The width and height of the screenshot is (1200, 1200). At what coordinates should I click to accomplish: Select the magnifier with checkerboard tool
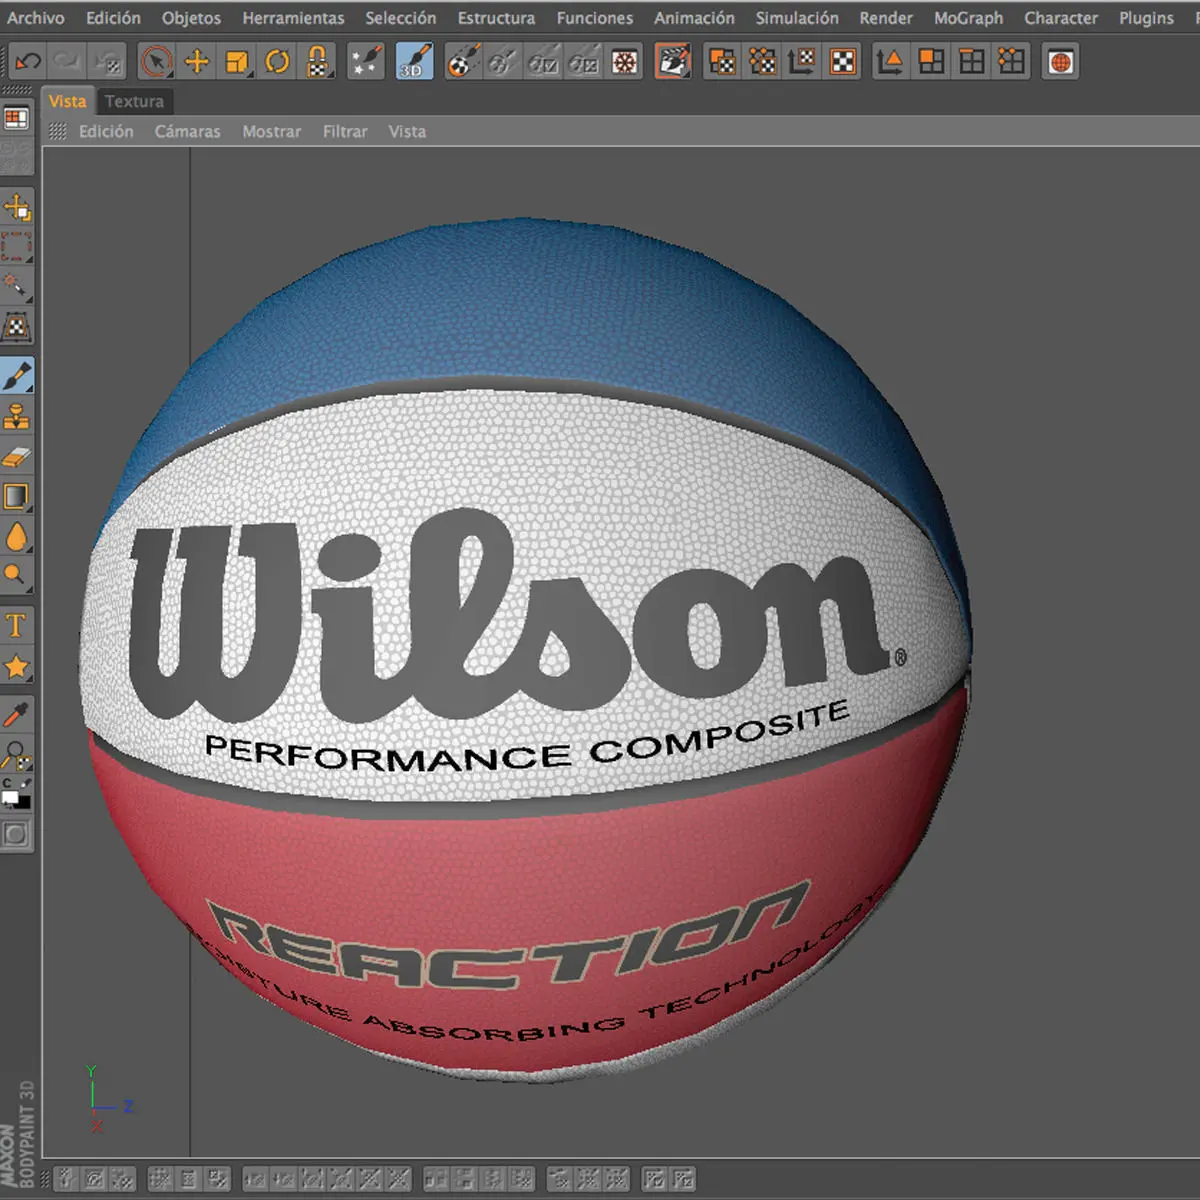pos(17,754)
